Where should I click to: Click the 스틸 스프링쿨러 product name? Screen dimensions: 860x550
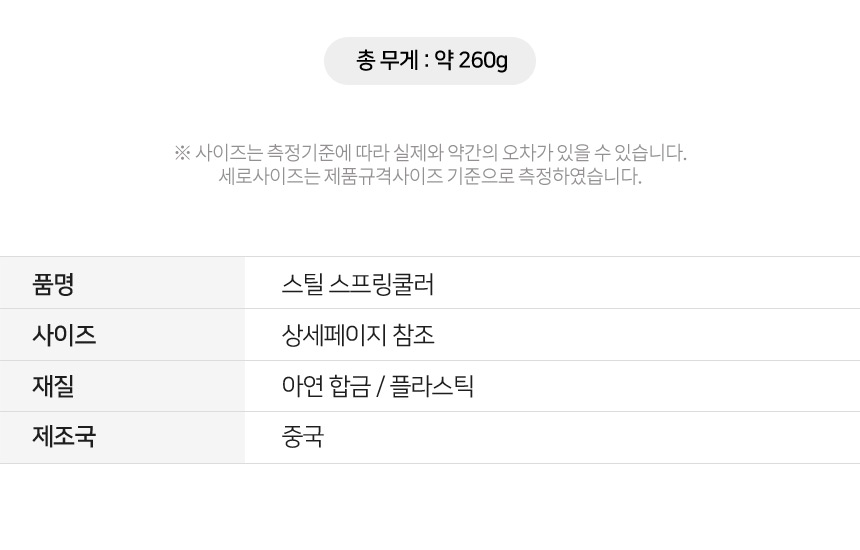(358, 284)
